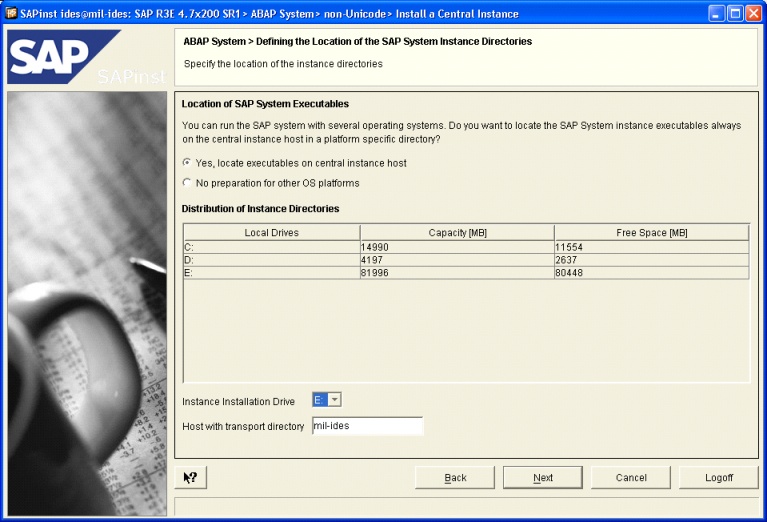Click free space value 11554
The width and height of the screenshot is (767, 522).
[569, 247]
